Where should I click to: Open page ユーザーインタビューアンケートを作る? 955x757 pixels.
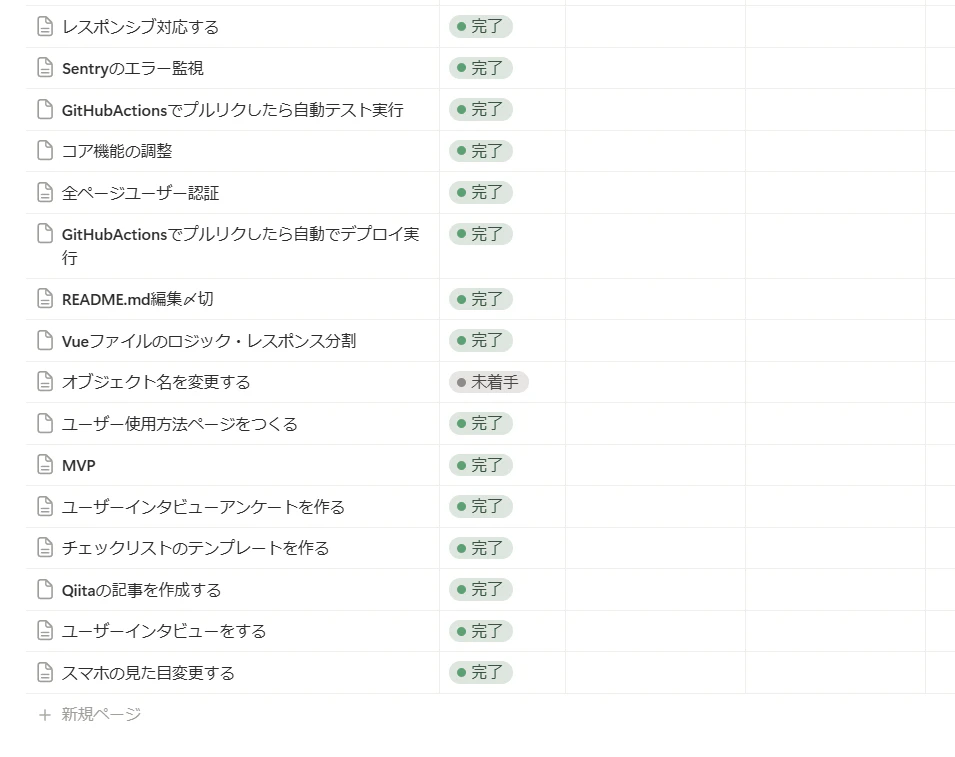[203, 507]
